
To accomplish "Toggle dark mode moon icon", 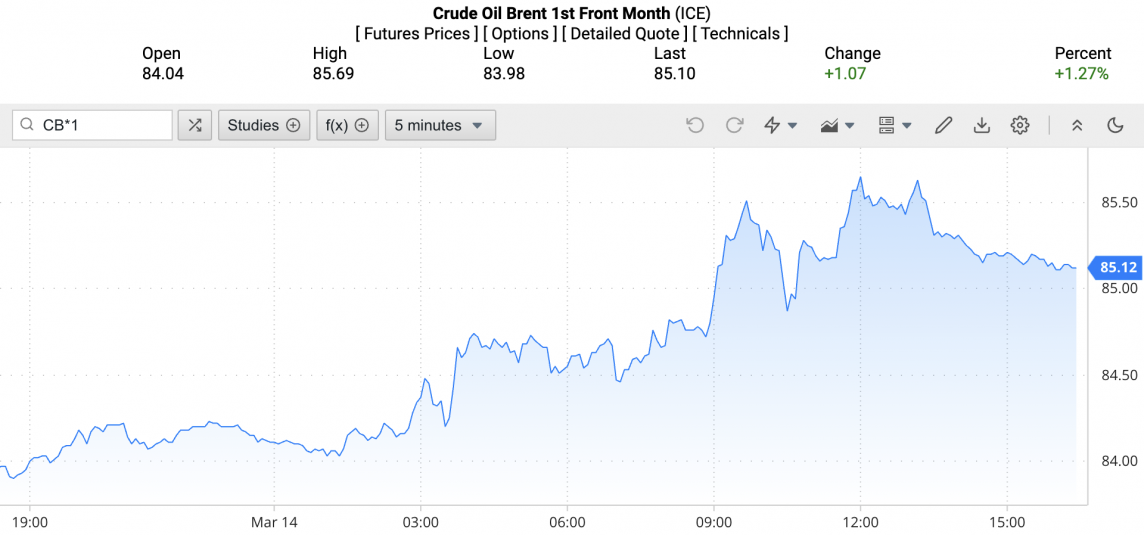I will [1116, 125].
